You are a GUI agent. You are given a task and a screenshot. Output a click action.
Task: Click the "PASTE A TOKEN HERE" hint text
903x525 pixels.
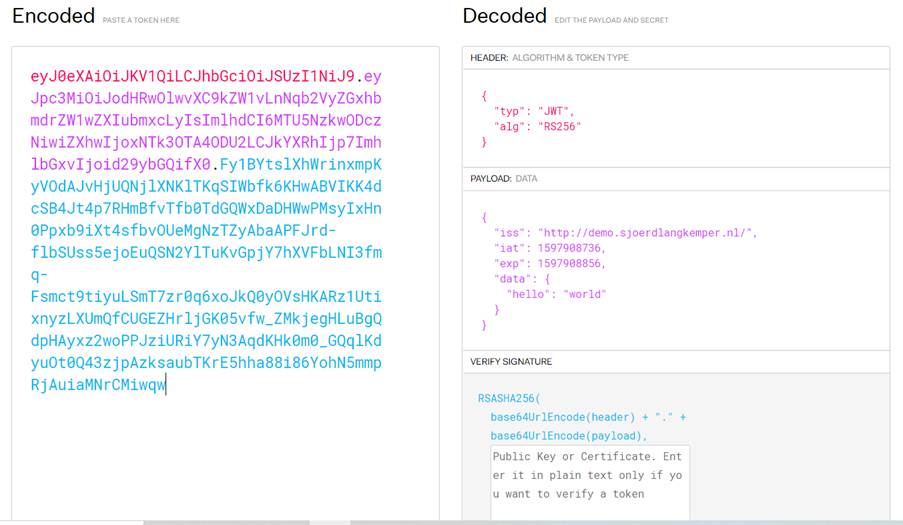tap(141, 20)
